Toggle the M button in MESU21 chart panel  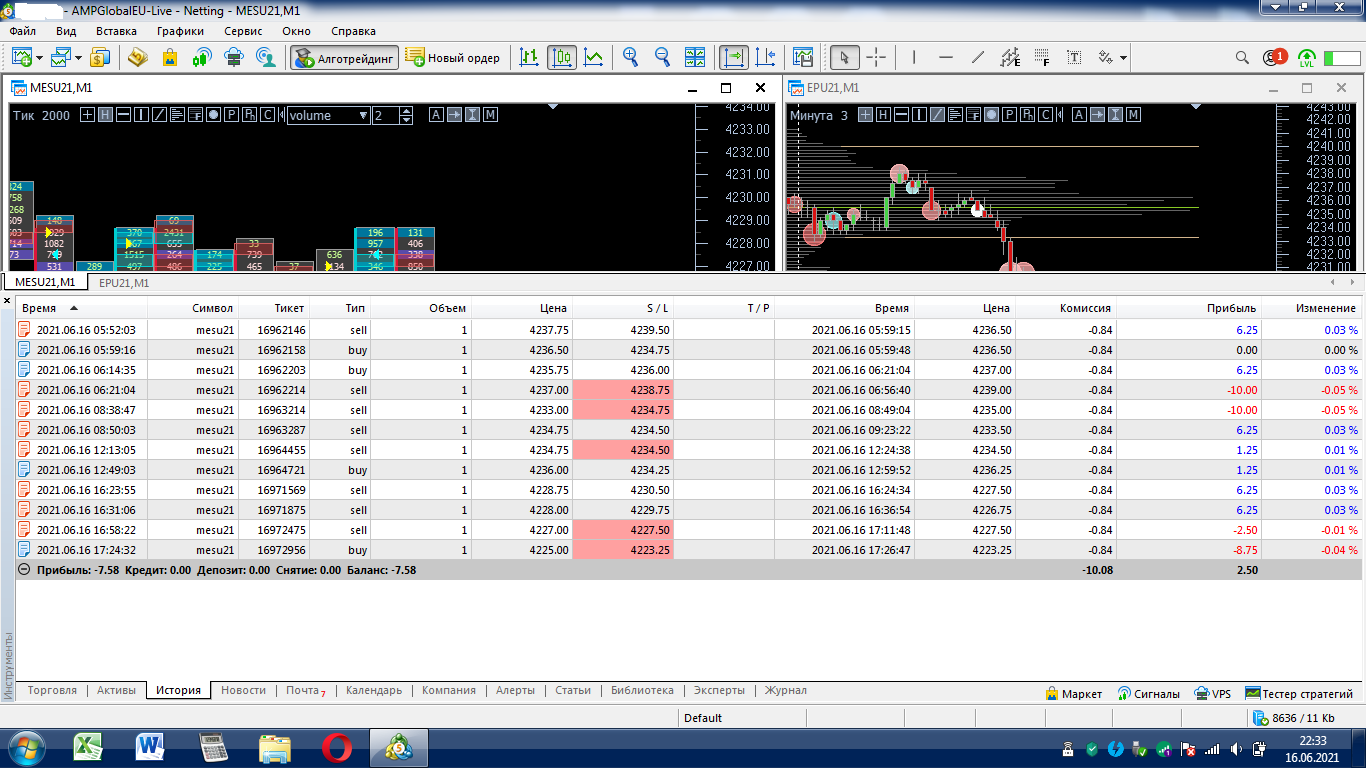[x=490, y=115]
